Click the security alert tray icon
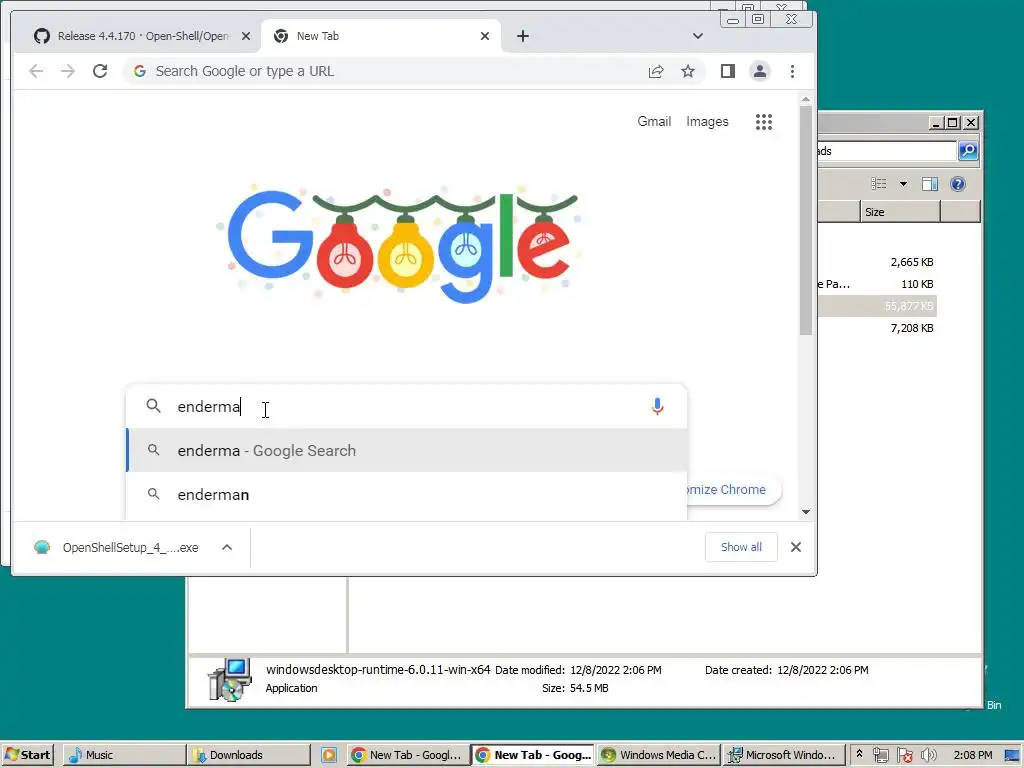Image resolution: width=1024 pixels, height=768 pixels. (904, 755)
